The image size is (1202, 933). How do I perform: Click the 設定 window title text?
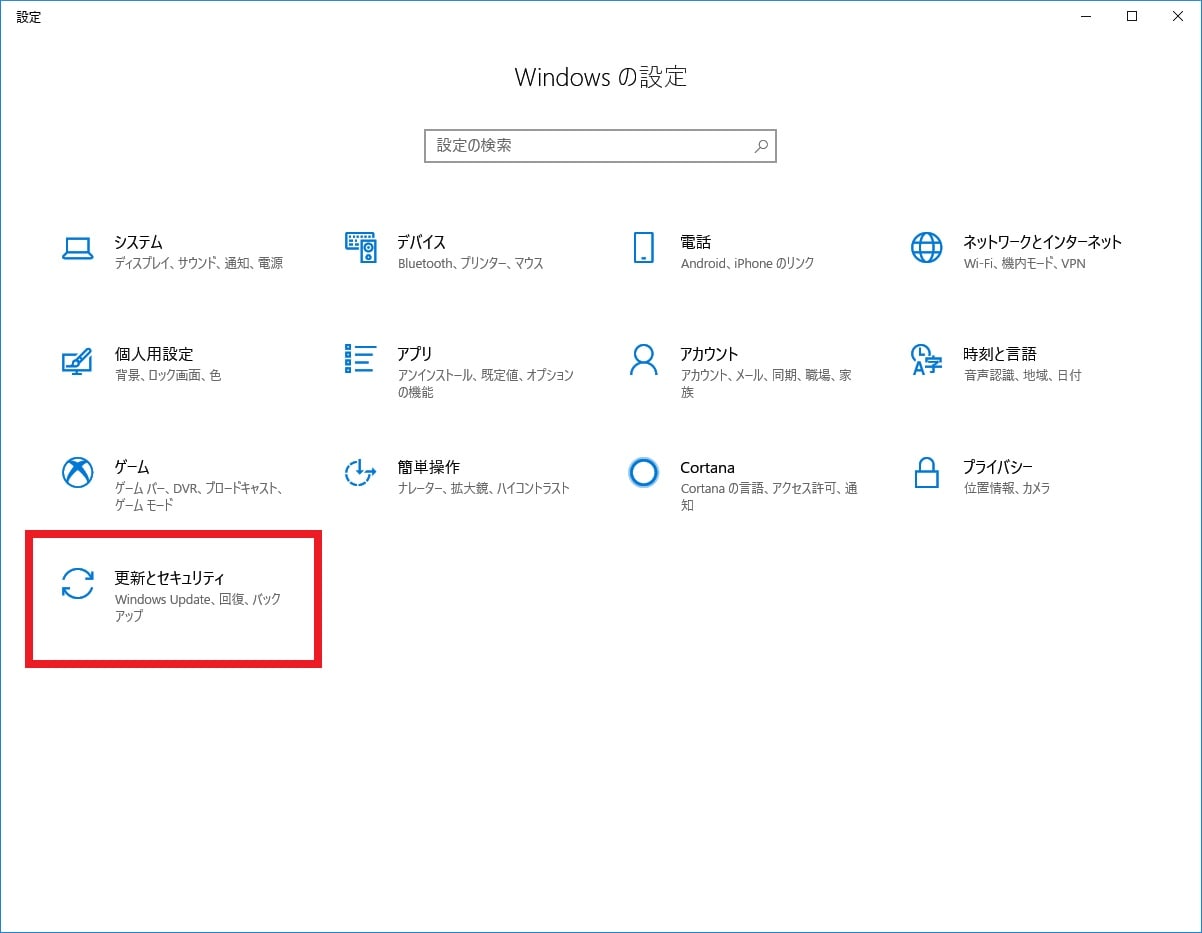click(29, 17)
